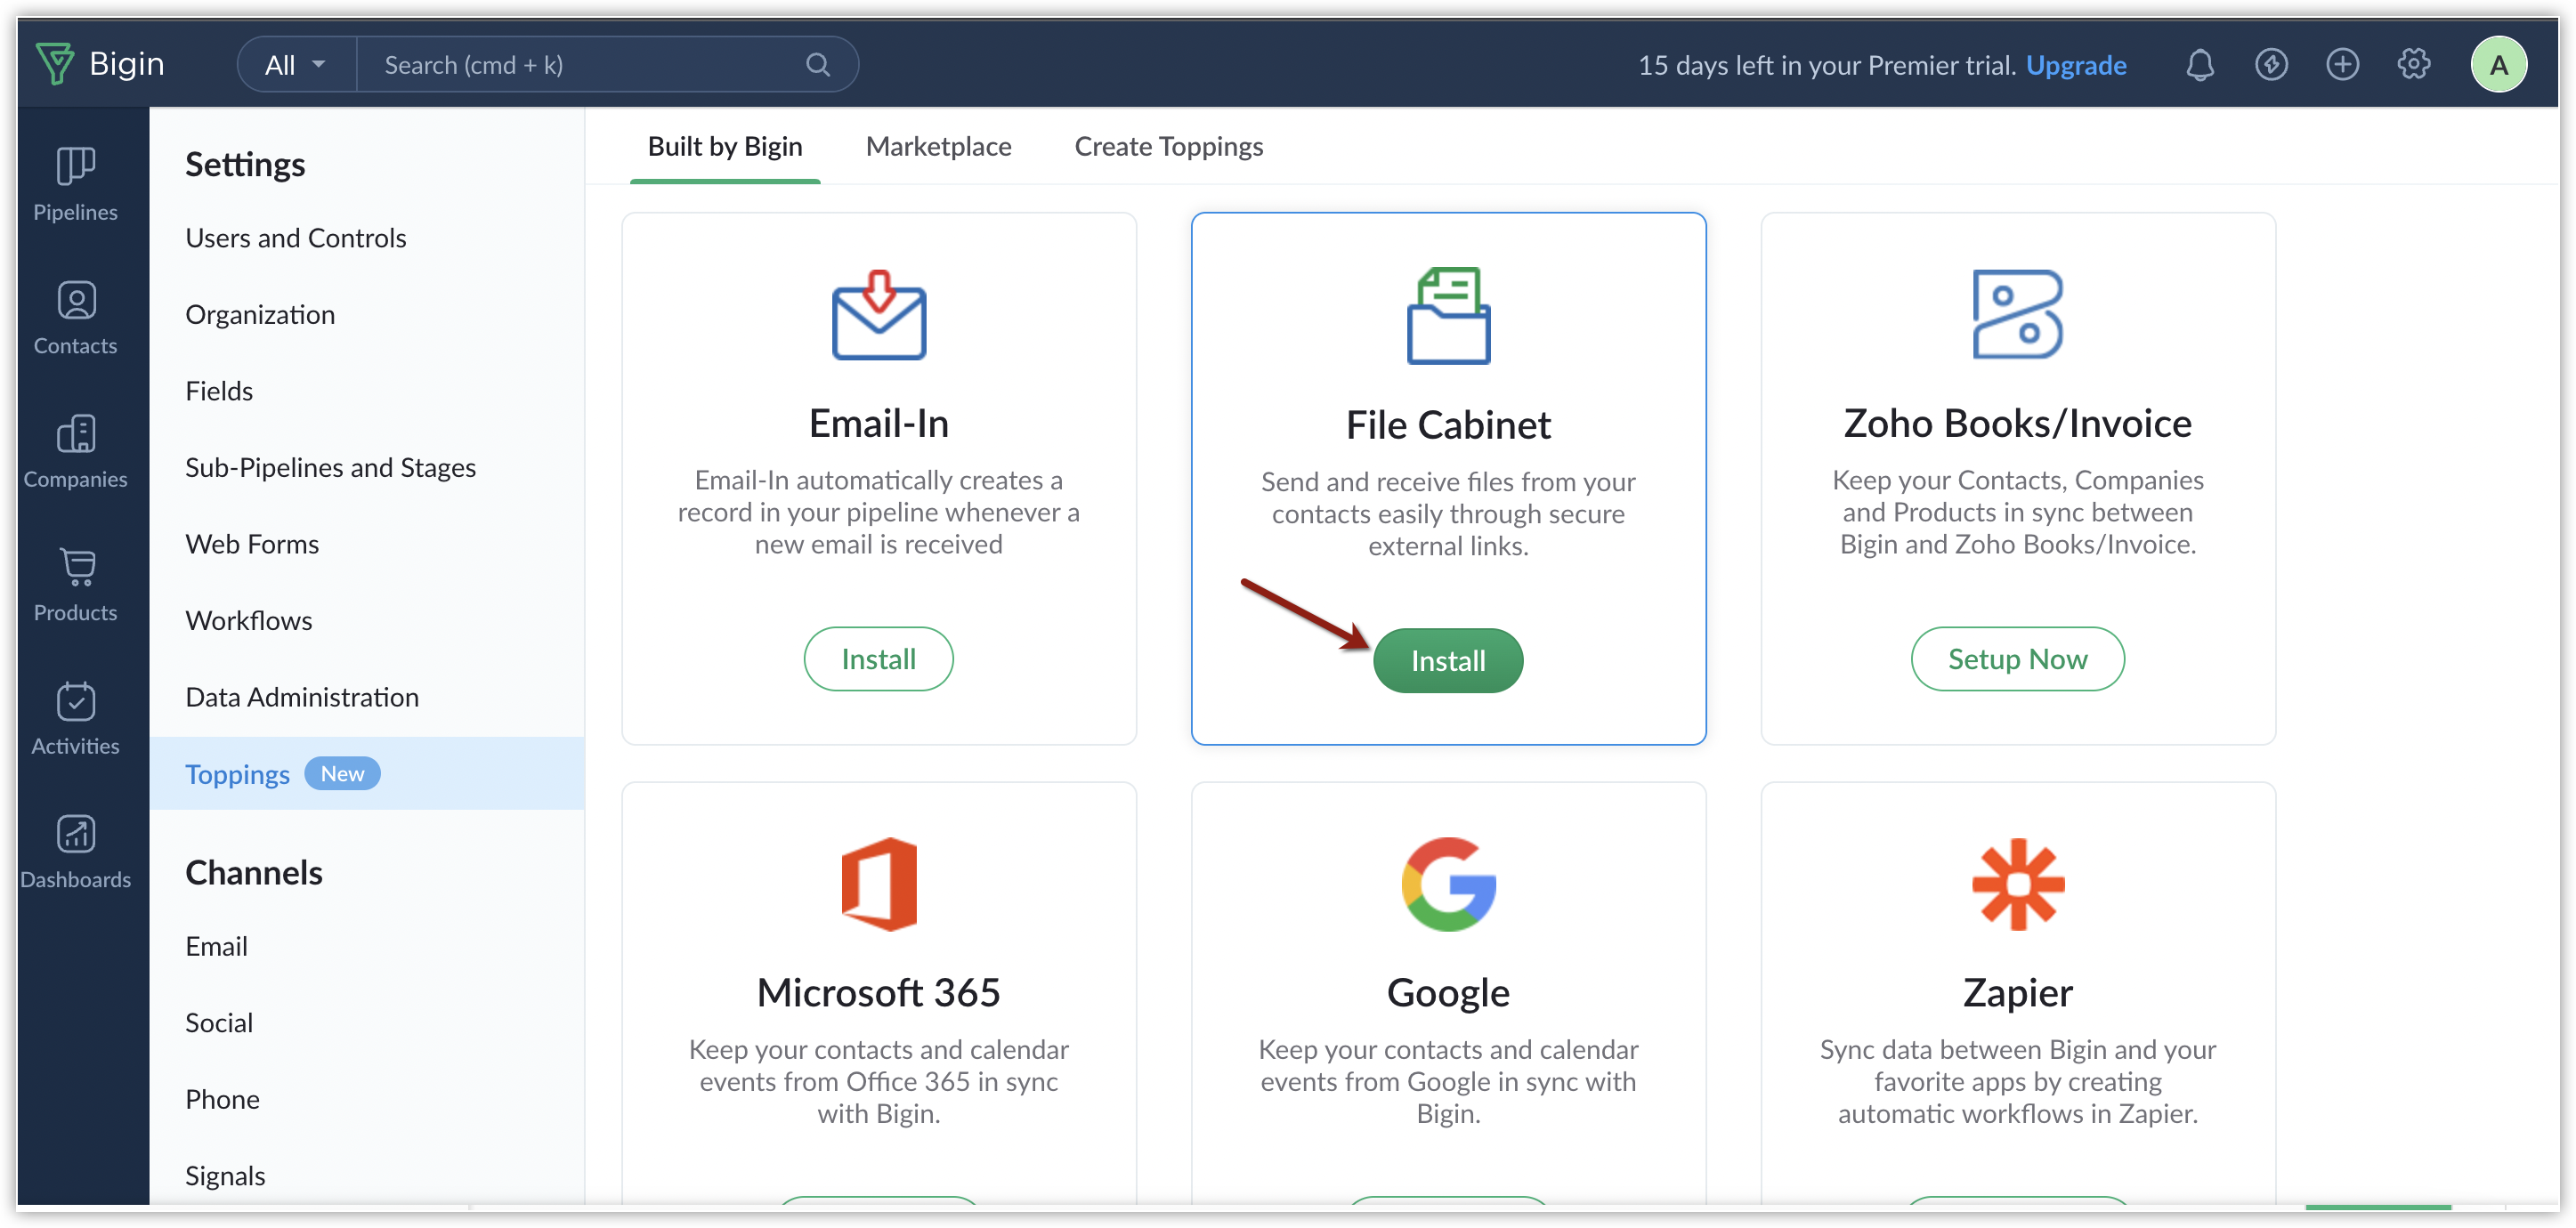This screenshot has height=1228, width=2576.
Task: Open the settings gear icon
Action: pyautogui.click(x=2413, y=65)
